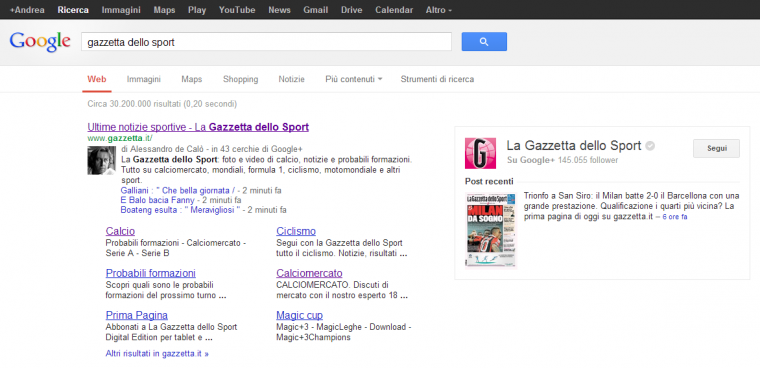Open the Calcio sitelink
Screen dimensions: 760x368
[x=120, y=231]
